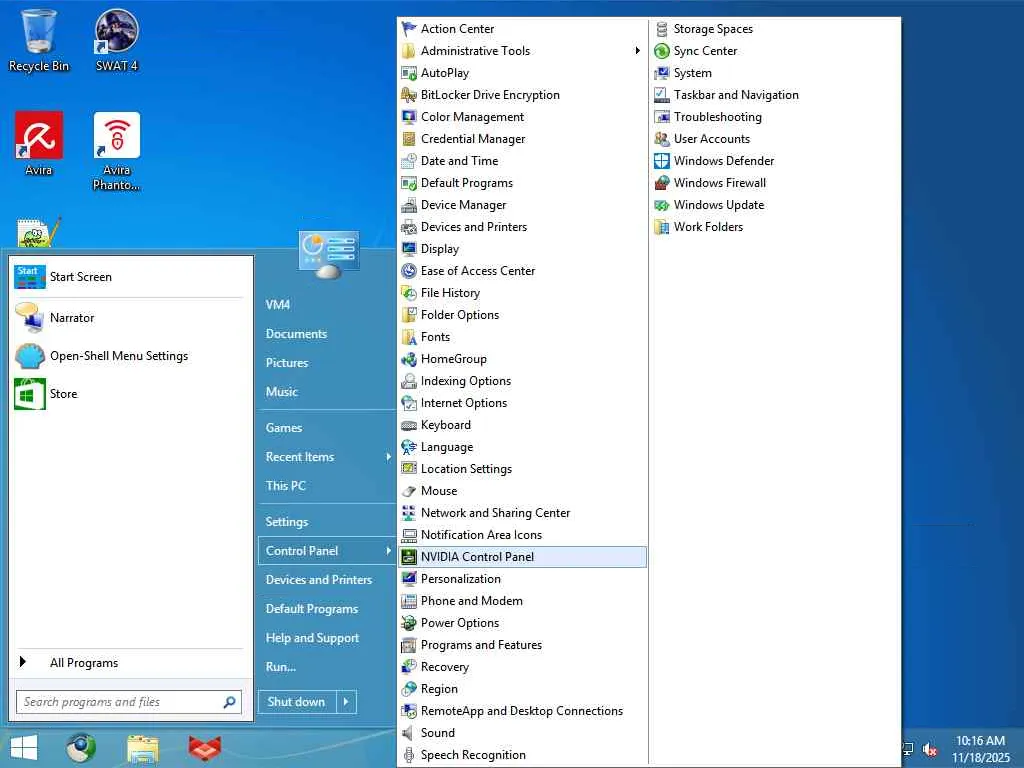Click the Sync Center icon
The image size is (1024, 768).
(662, 51)
